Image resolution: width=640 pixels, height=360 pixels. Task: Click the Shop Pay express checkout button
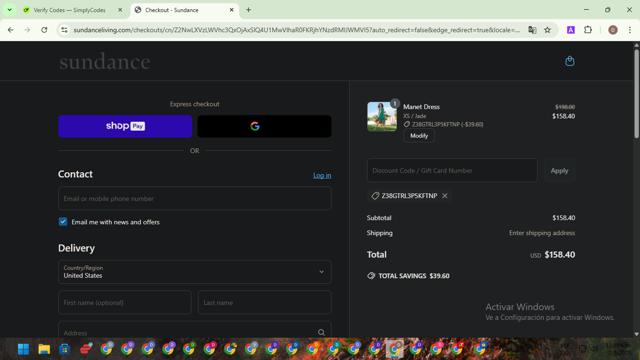point(125,126)
